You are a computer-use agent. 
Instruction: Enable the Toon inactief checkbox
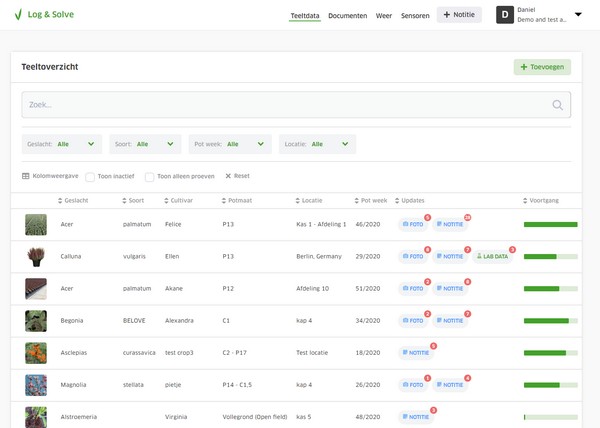pyautogui.click(x=90, y=177)
